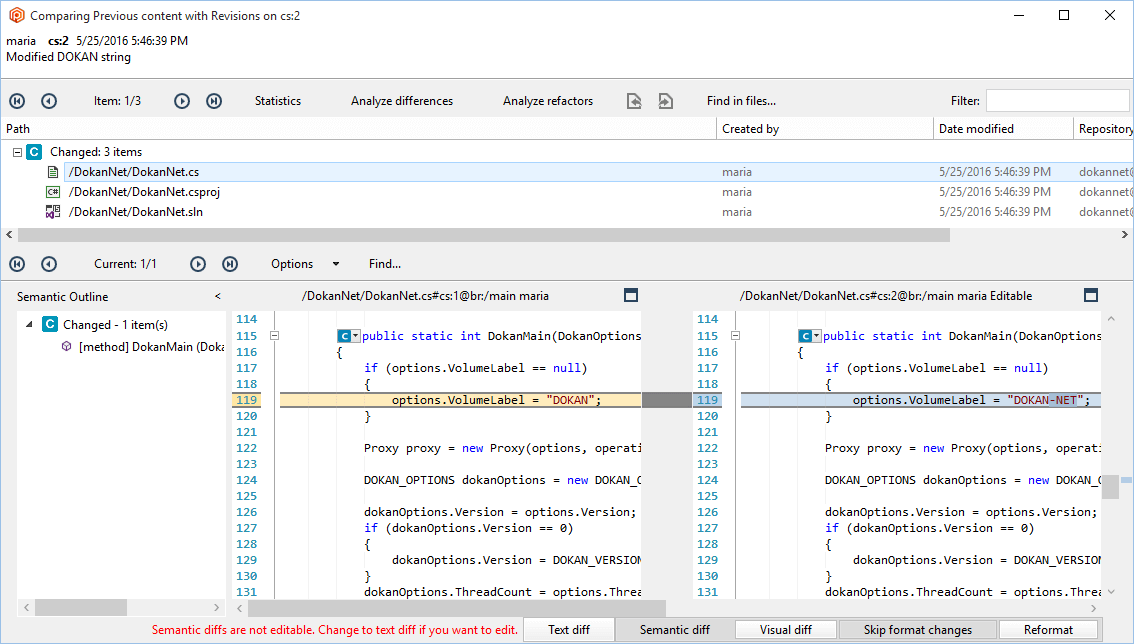The height and width of the screenshot is (644, 1134).
Task: Click the diff viewer horizontal scrollbar
Action: click(x=457, y=609)
